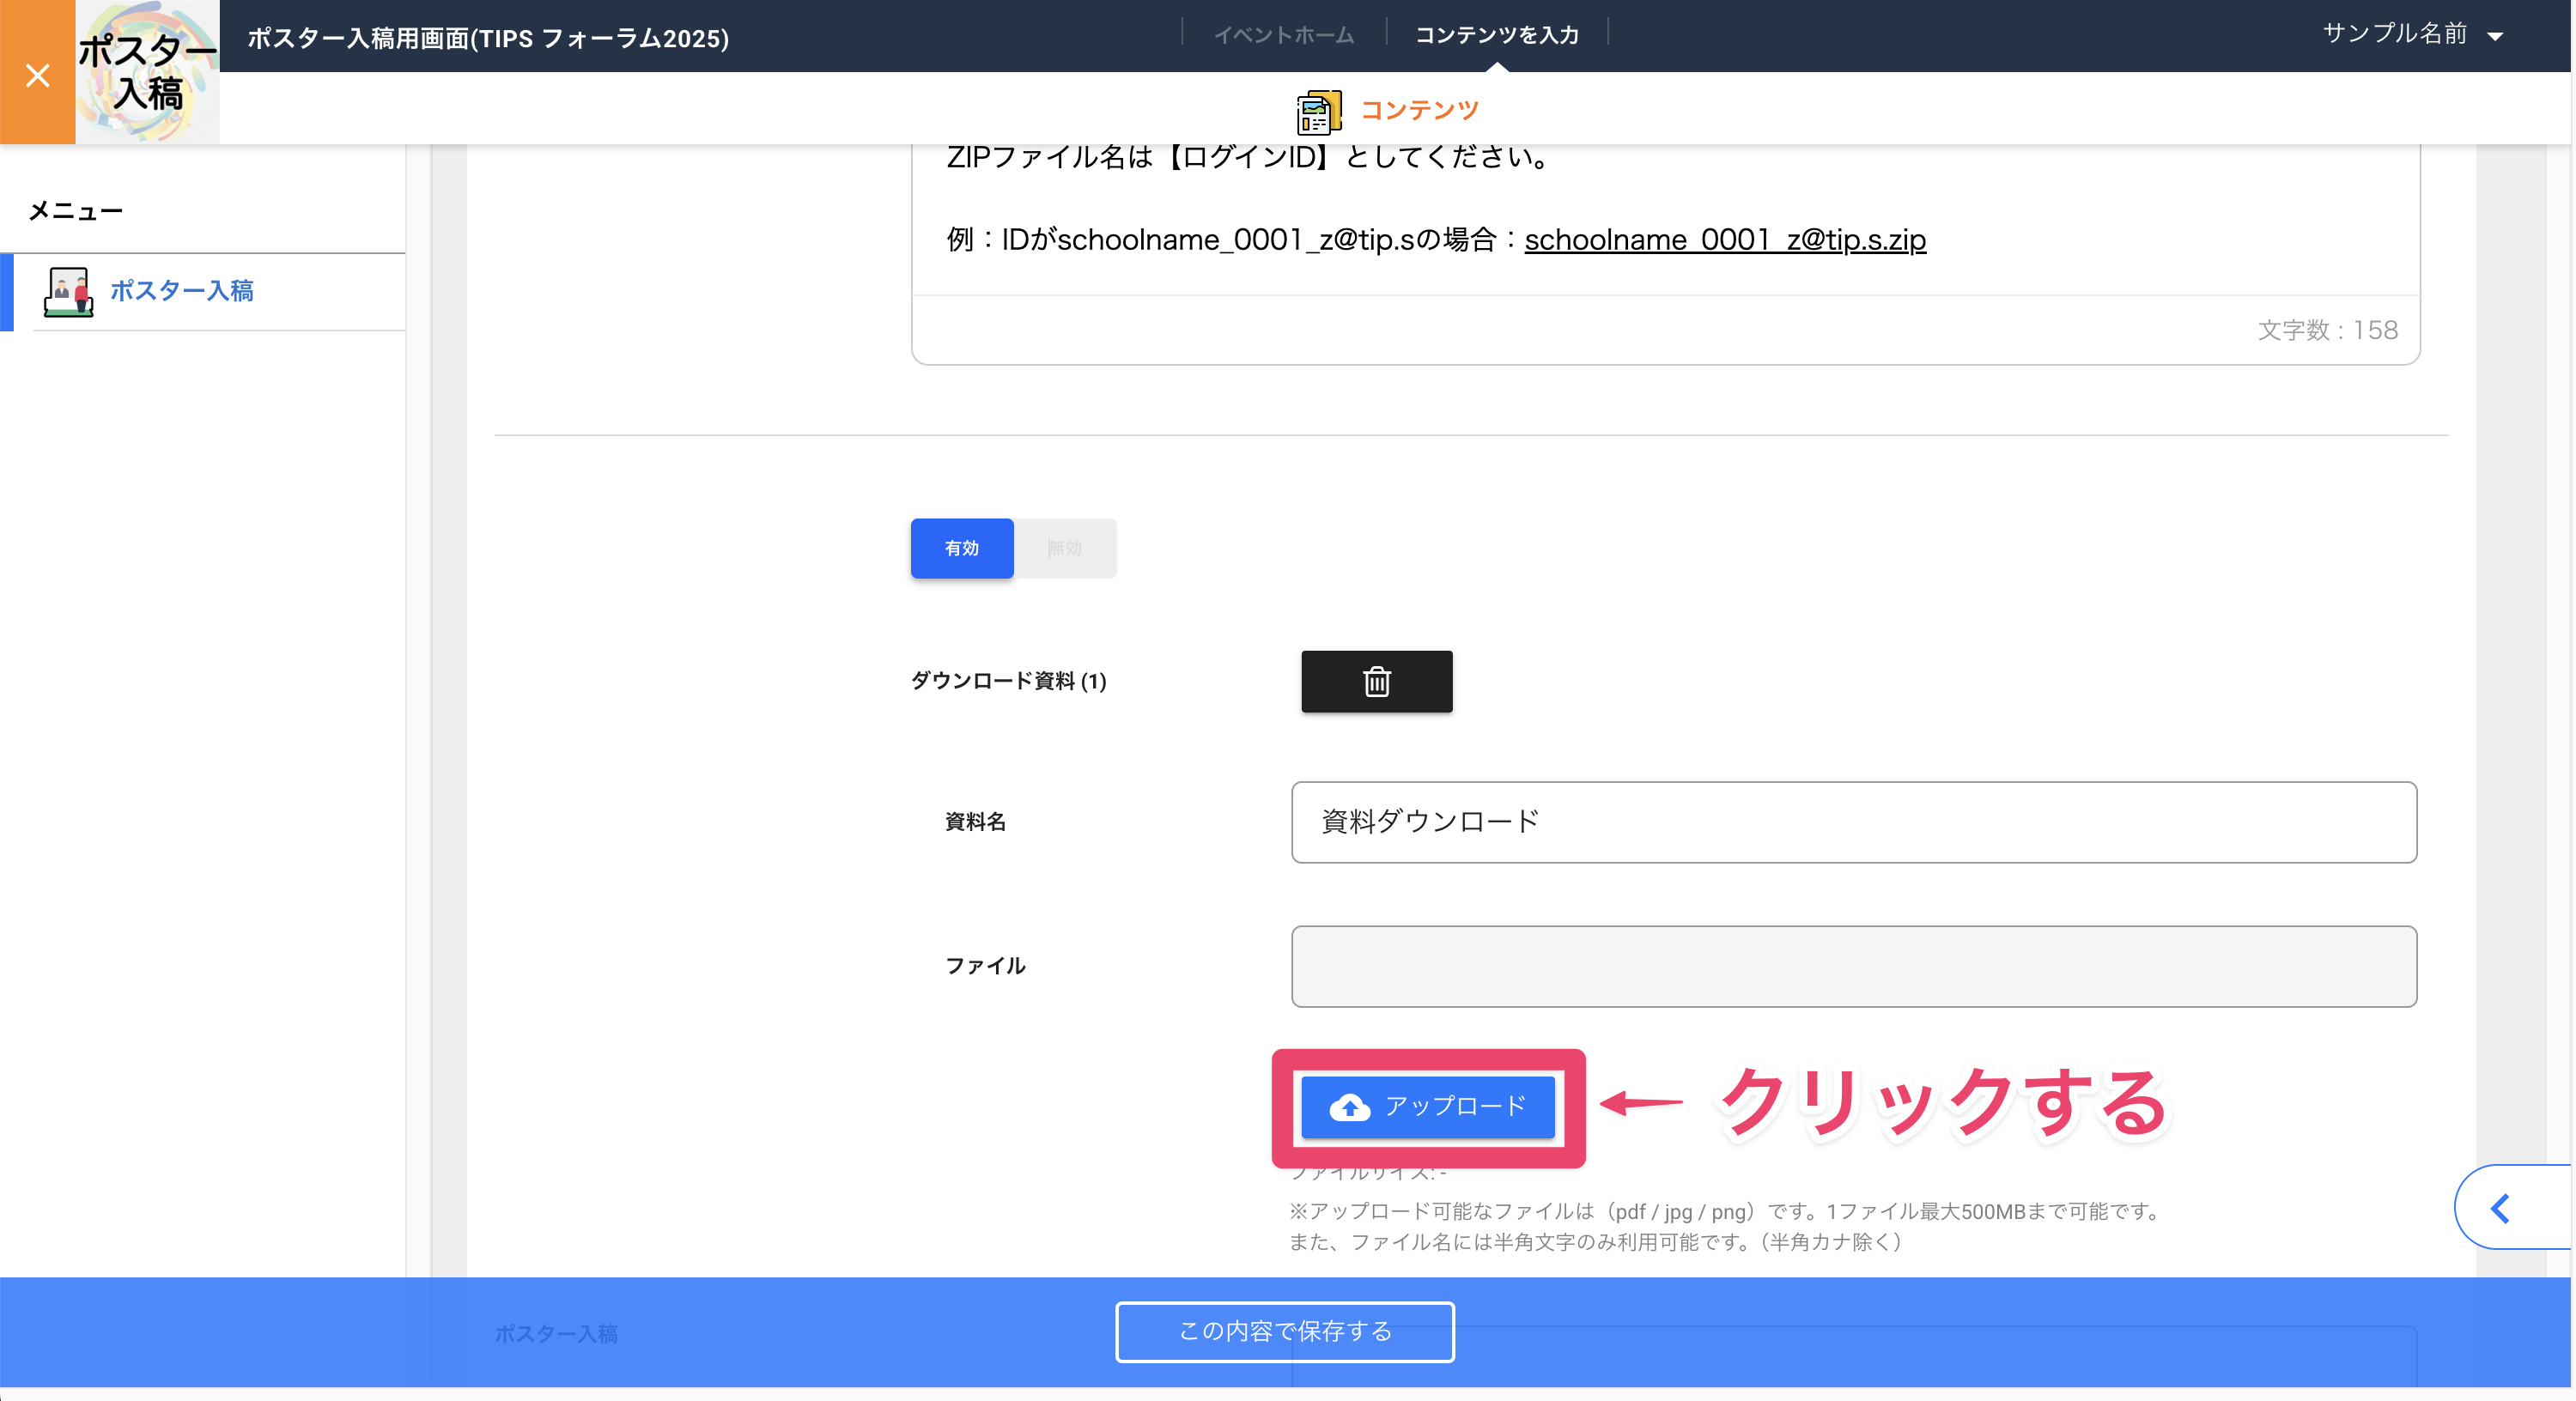Viewport: 2576px width, 1401px height.
Task: Select the コンテンツを入力 tab
Action: pyautogui.click(x=1497, y=33)
